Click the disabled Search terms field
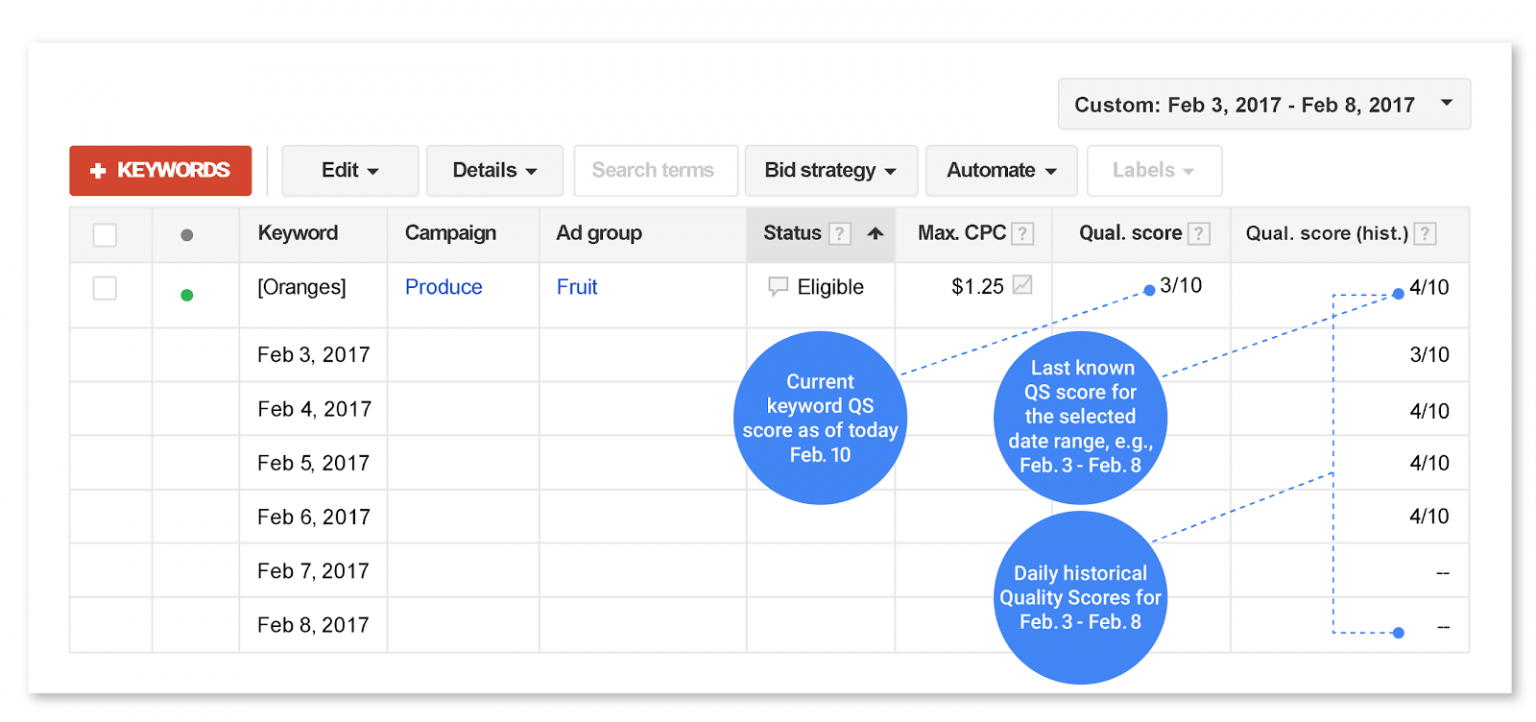 [x=655, y=170]
